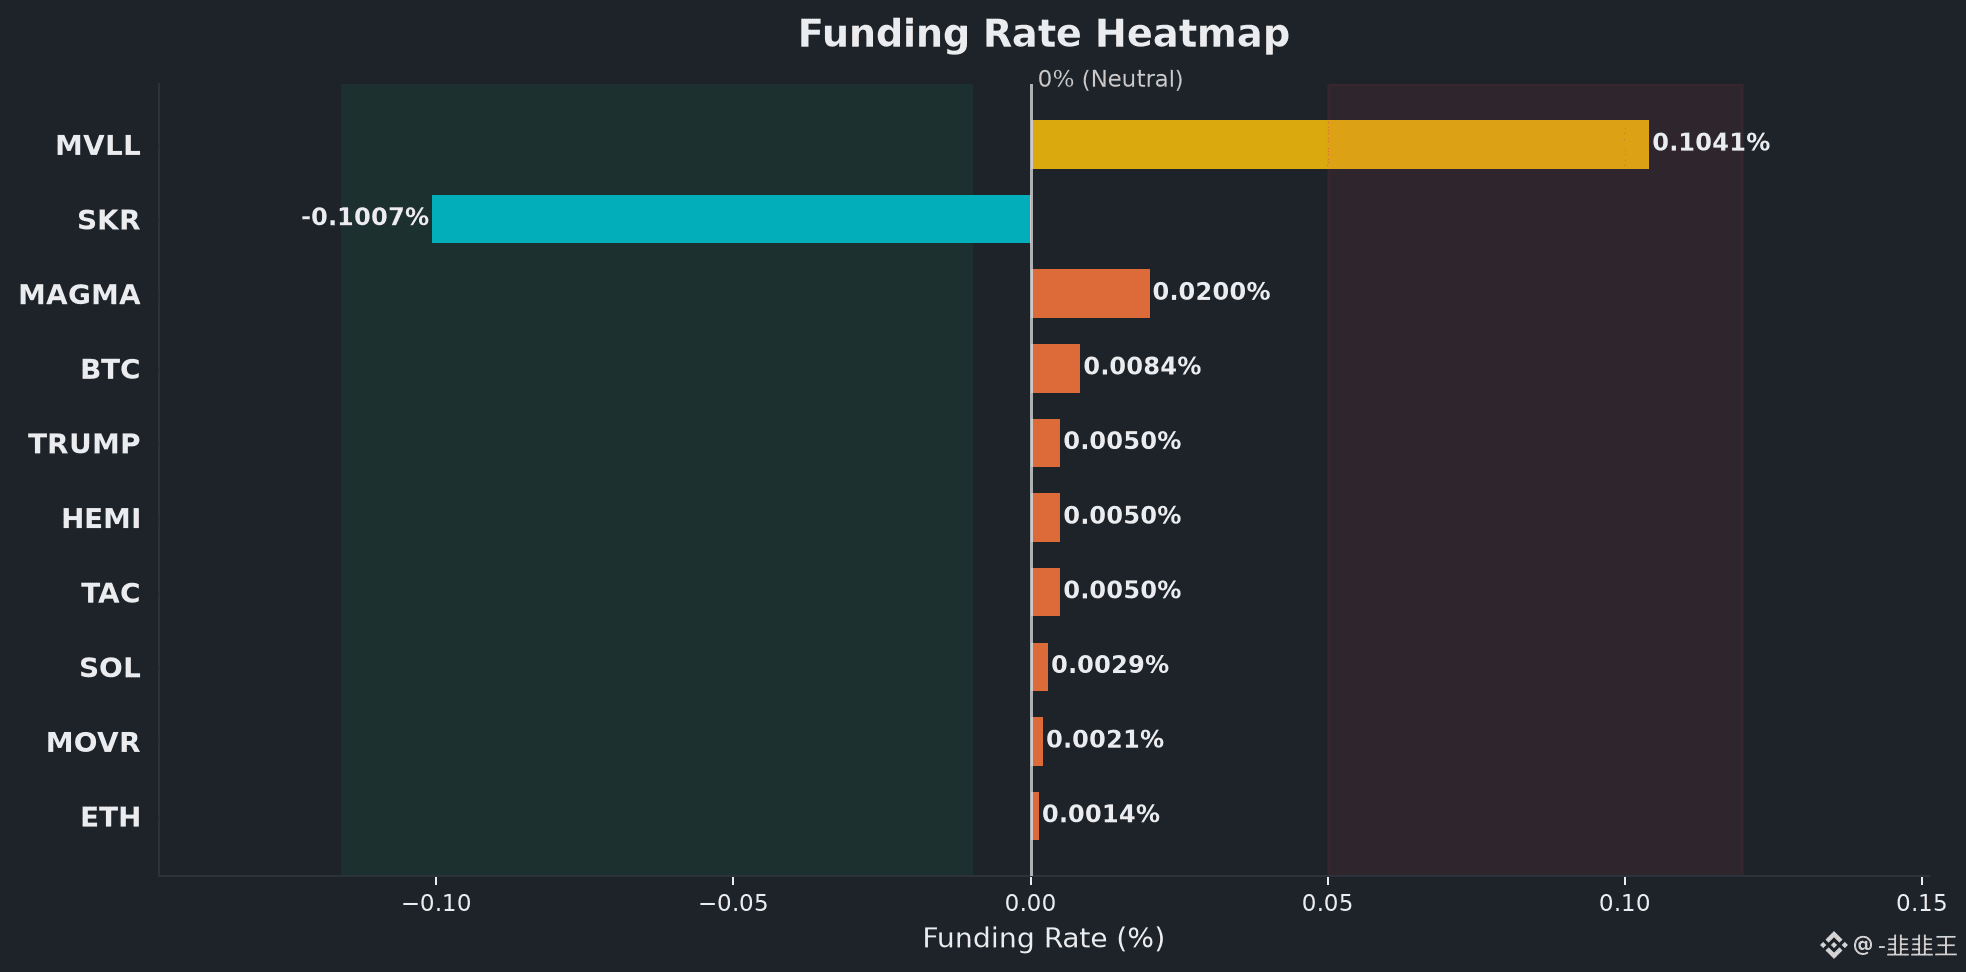Viewport: 1966px width, 972px height.
Task: Select the HEMI funding rate bar
Action: tap(1046, 518)
